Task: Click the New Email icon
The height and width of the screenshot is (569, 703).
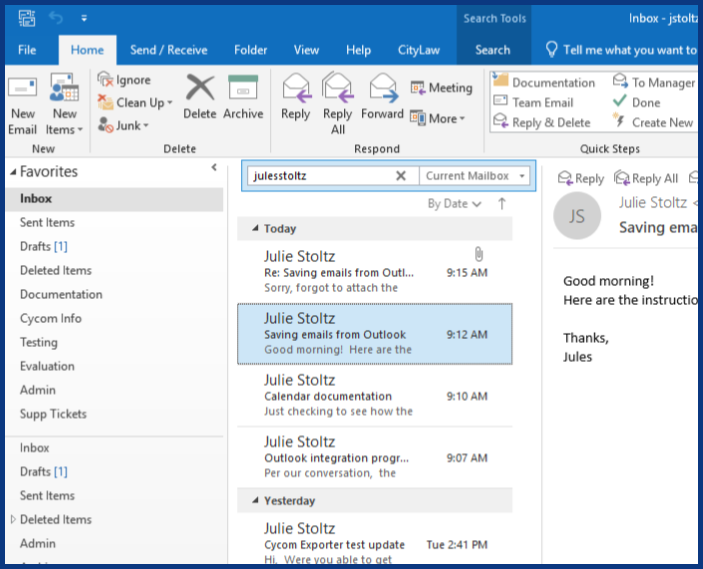Action: [22, 105]
